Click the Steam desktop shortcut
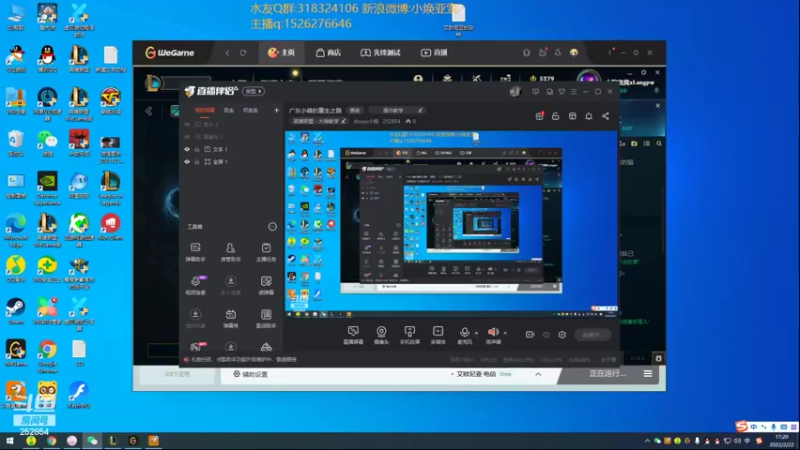The width and height of the screenshot is (800, 450). [x=16, y=311]
